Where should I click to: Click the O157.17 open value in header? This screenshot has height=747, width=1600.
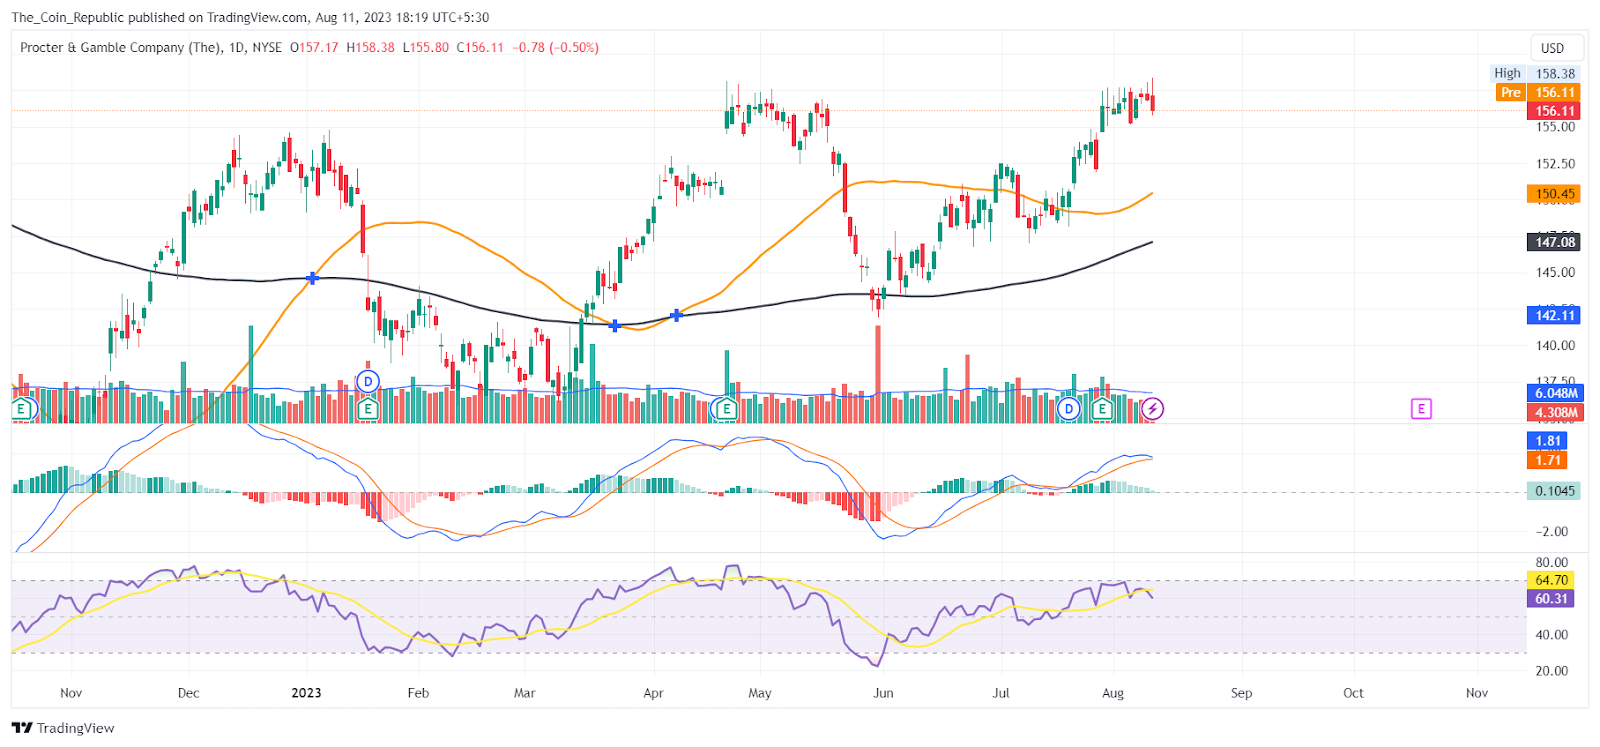click(x=314, y=47)
